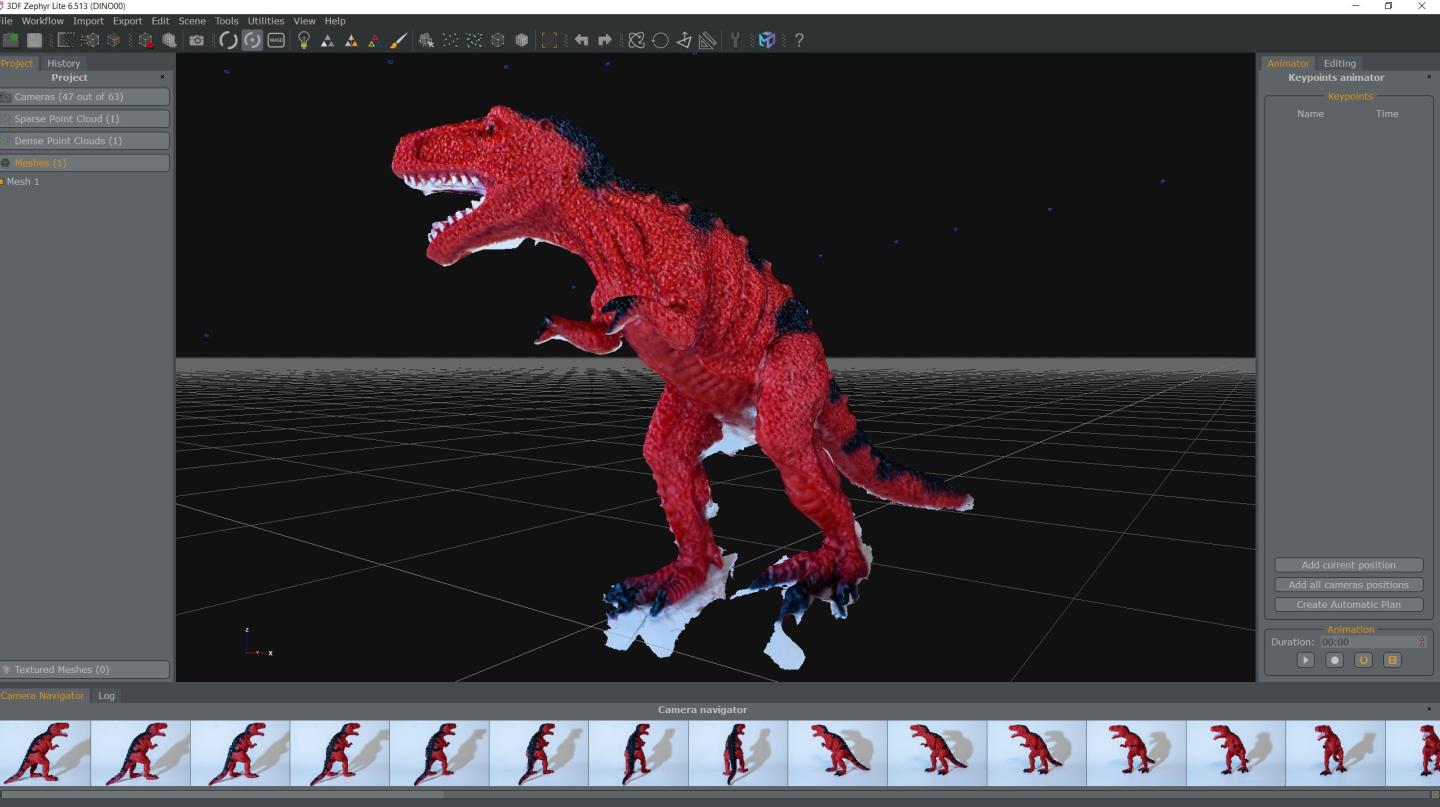The width and height of the screenshot is (1440, 807).
Task: Close the Project panel with its x
Action: [x=162, y=77]
